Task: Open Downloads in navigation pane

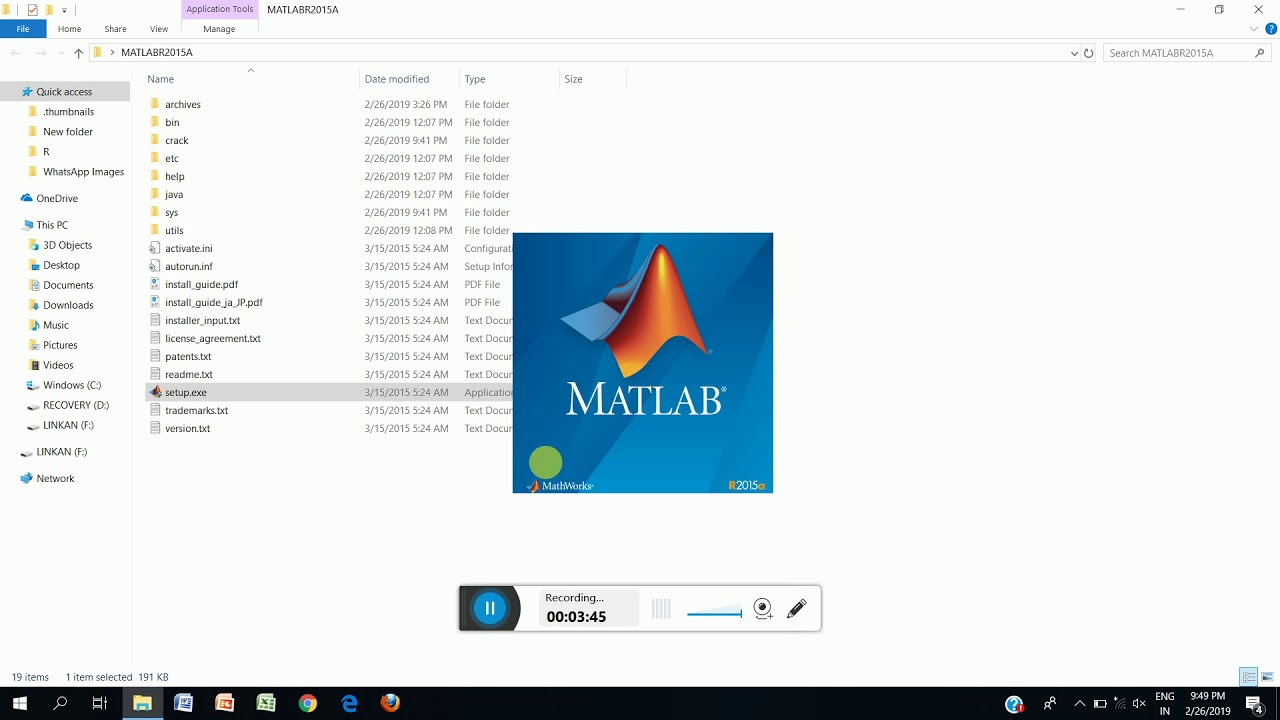Action: (68, 305)
